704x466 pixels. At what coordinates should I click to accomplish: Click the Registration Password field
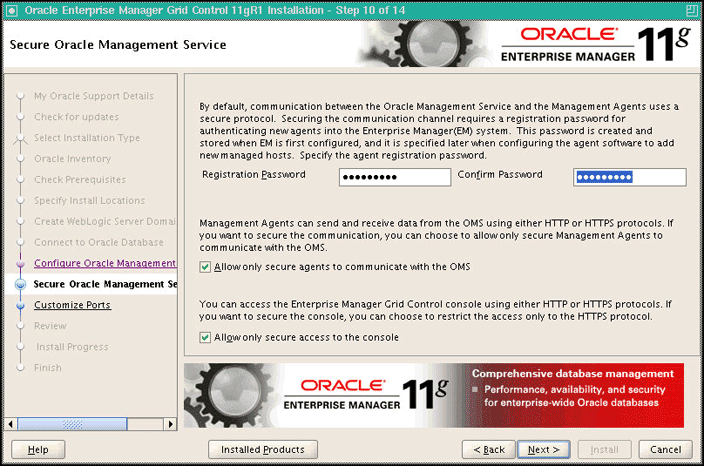pos(395,177)
